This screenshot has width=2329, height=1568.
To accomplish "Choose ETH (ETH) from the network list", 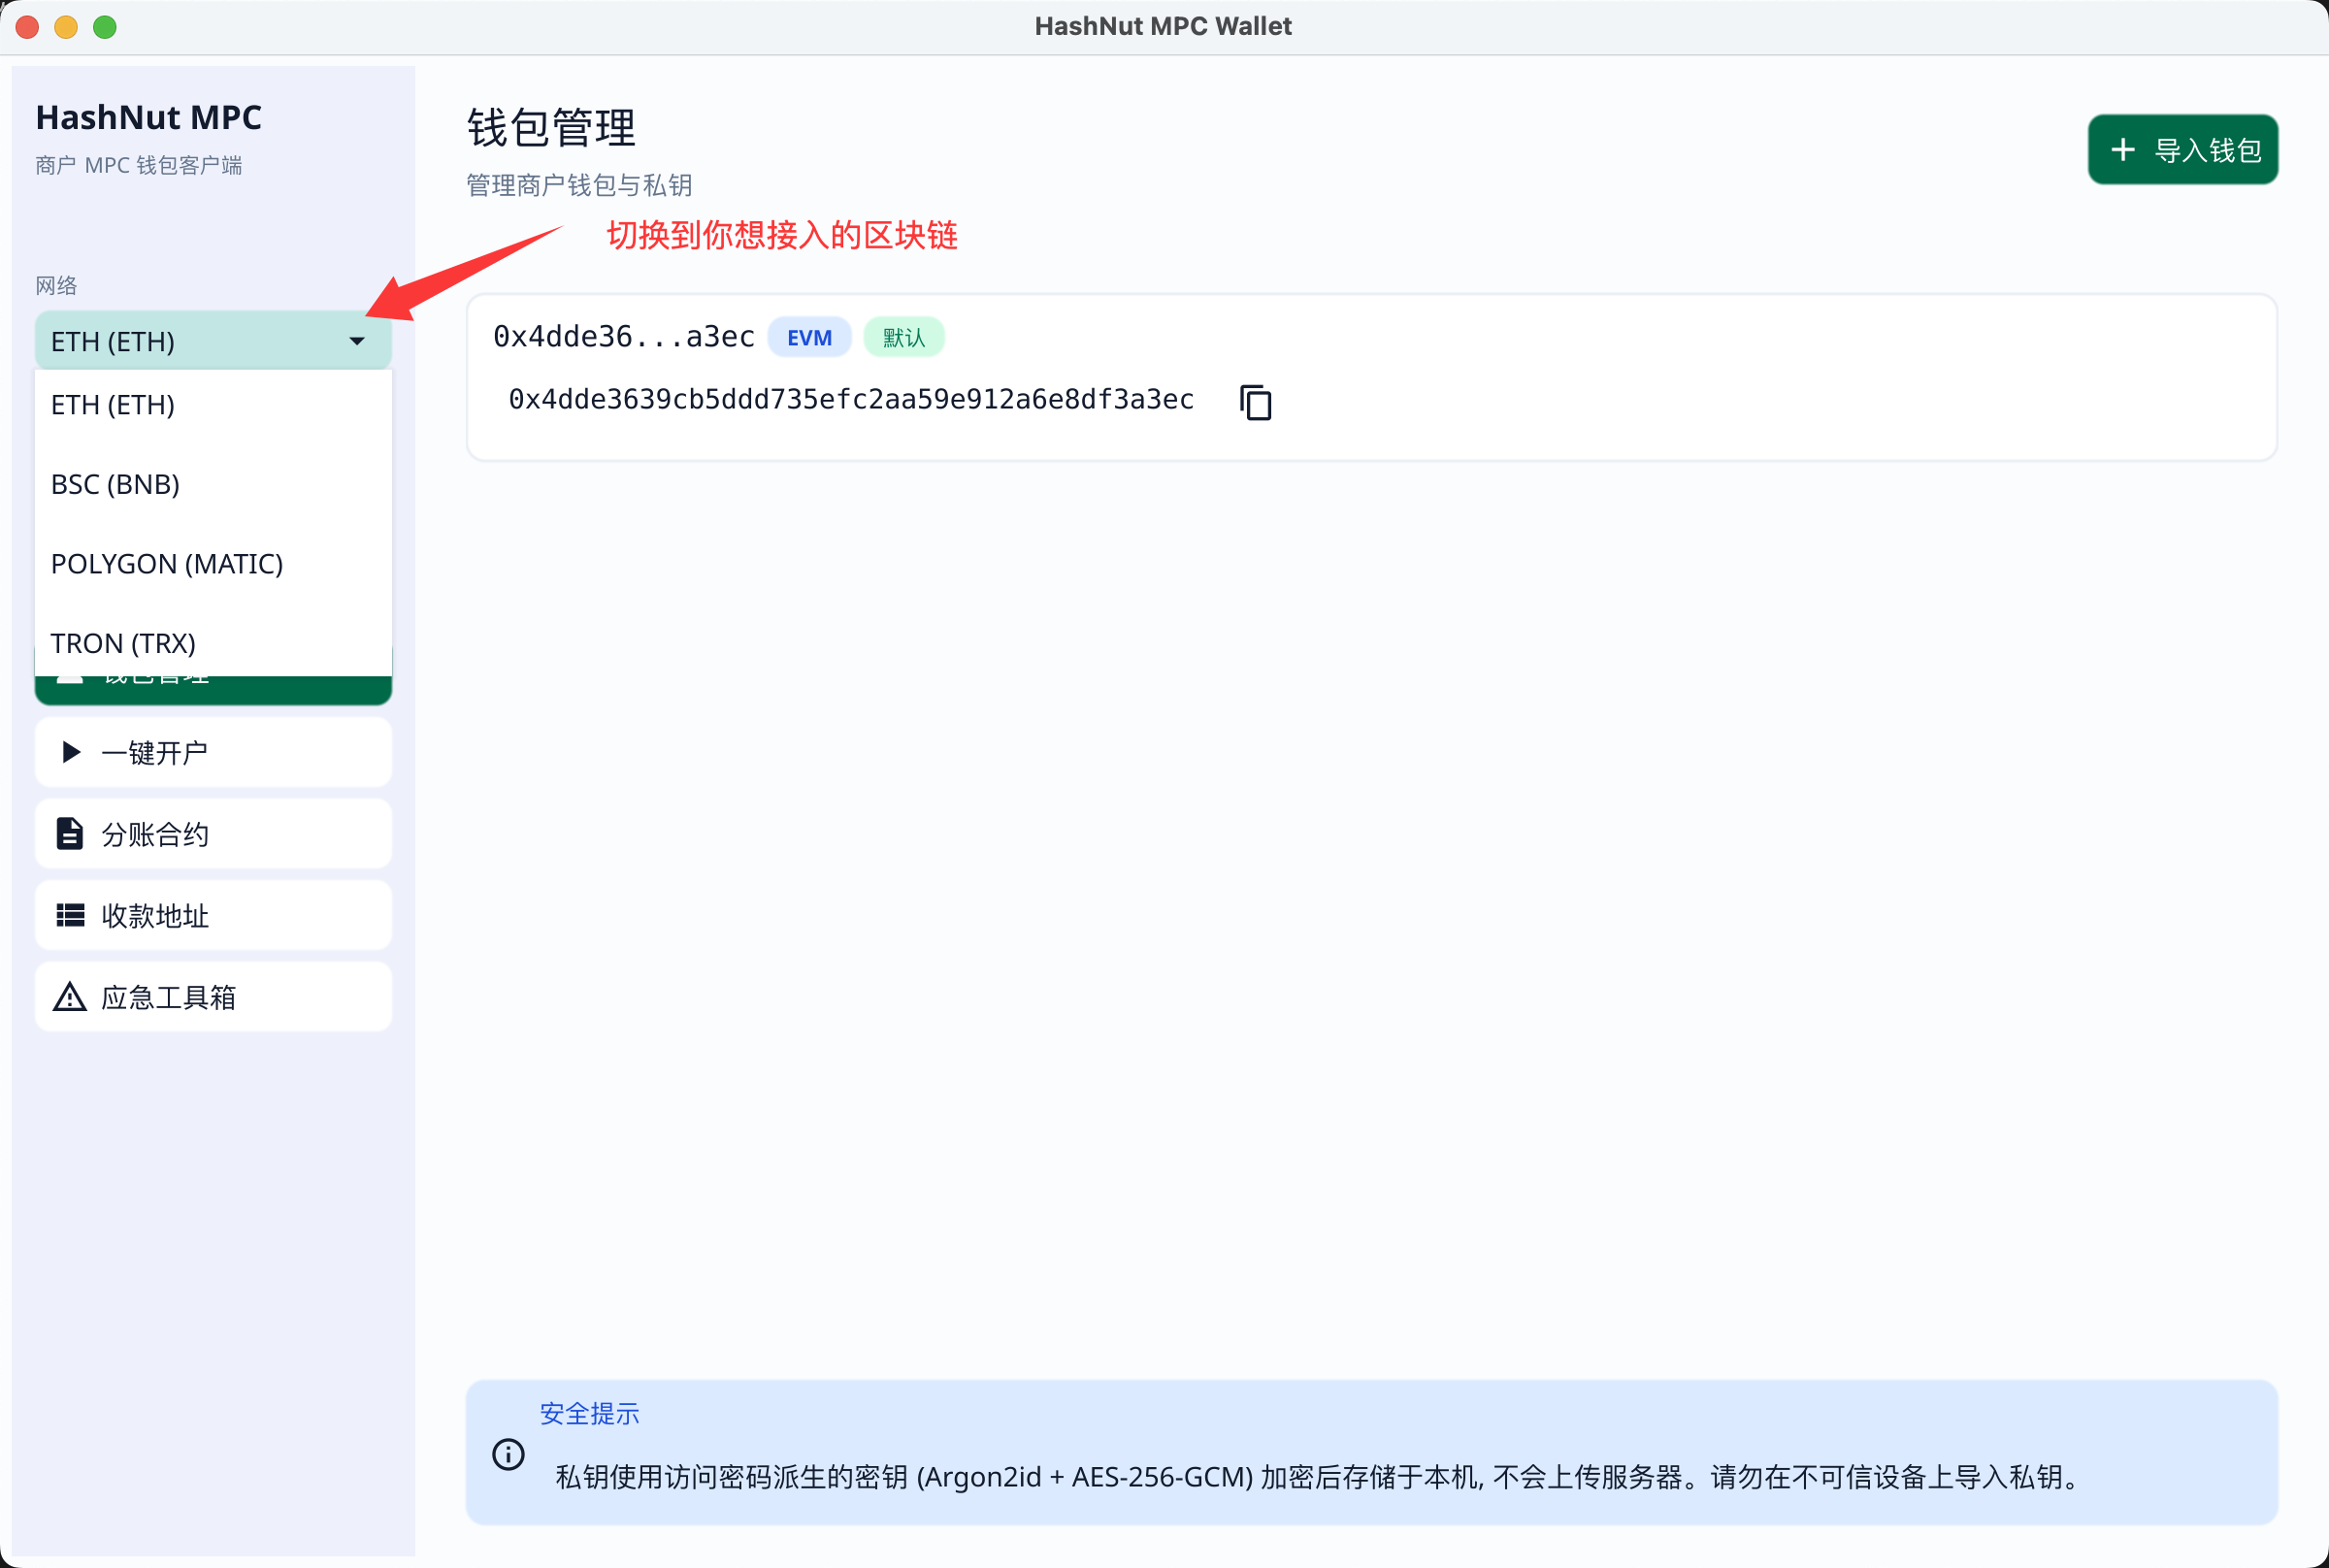I will tap(213, 405).
